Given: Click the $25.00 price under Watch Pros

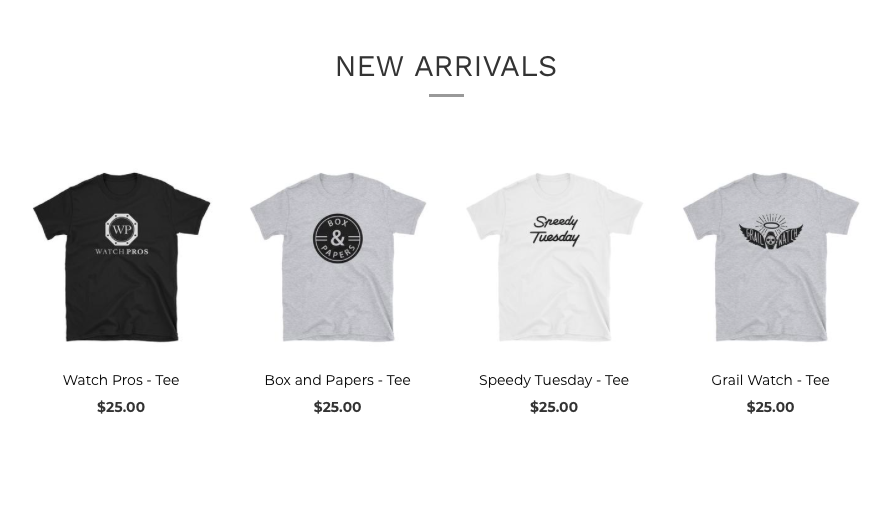Looking at the screenshot, I should point(121,407).
